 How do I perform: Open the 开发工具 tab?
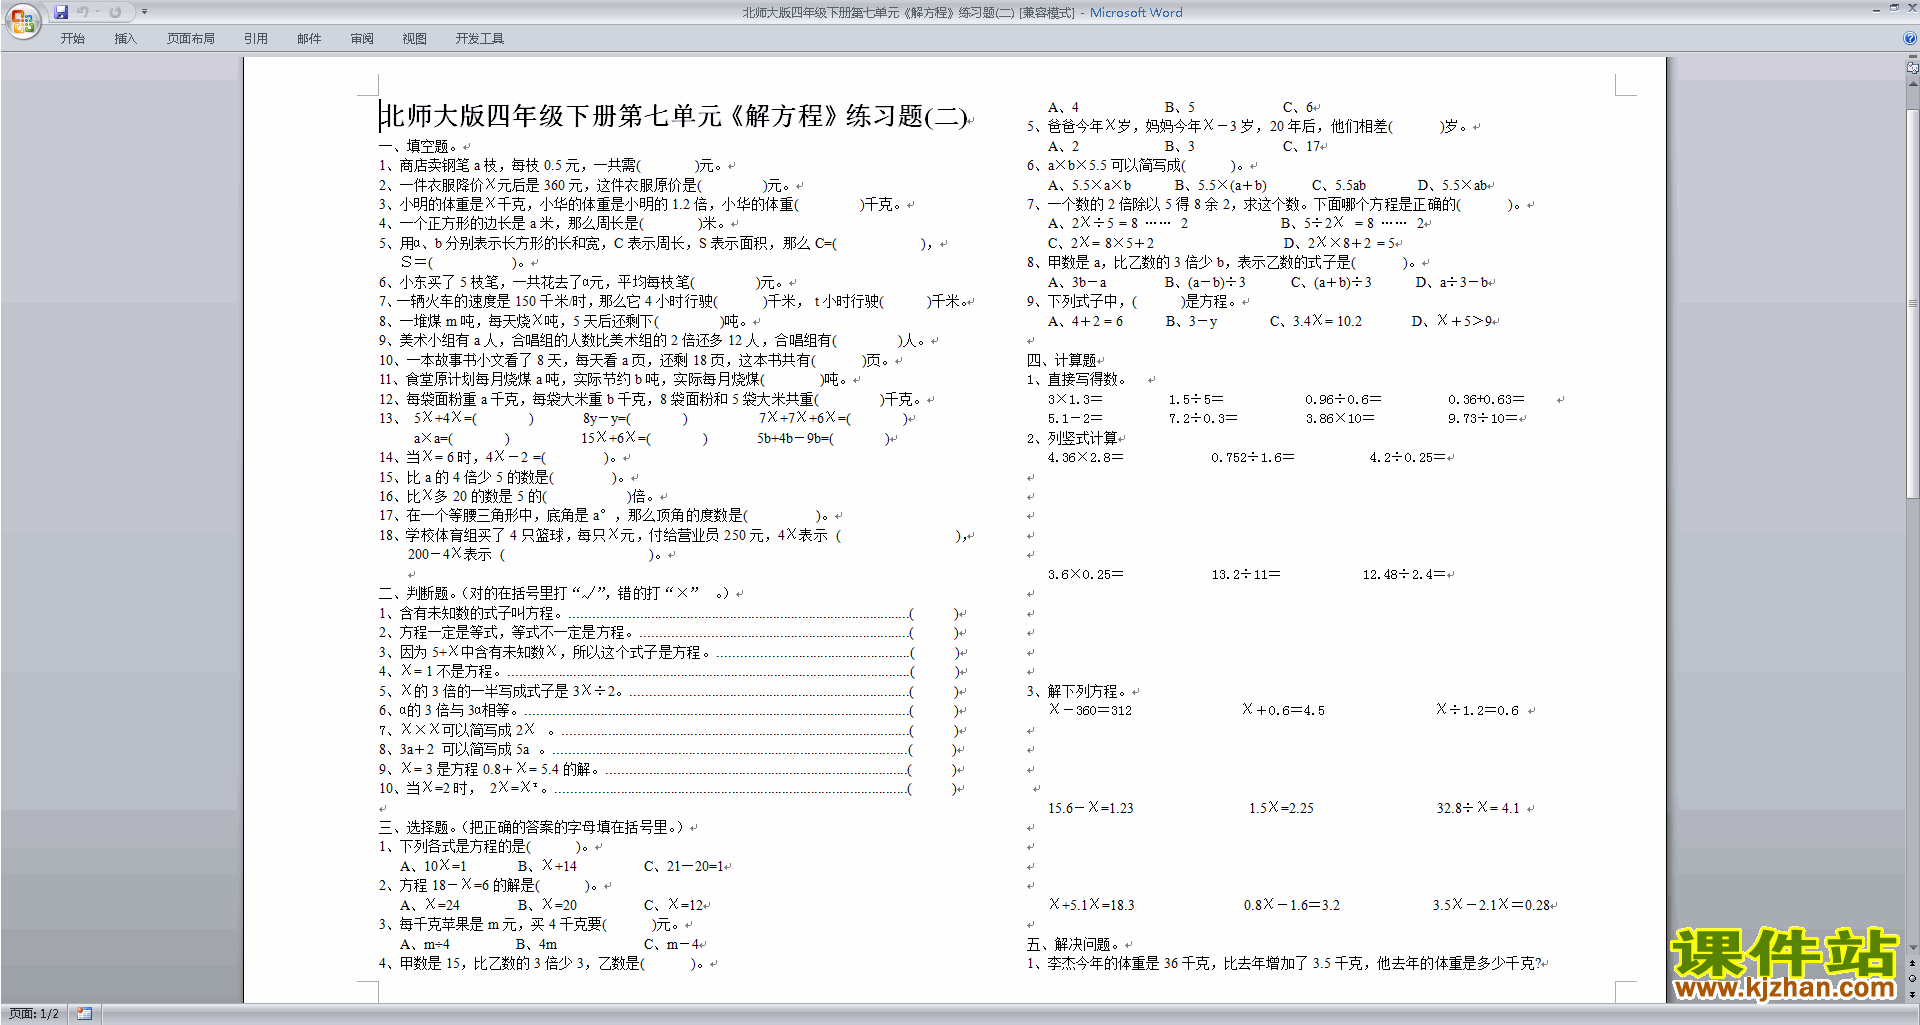480,39
